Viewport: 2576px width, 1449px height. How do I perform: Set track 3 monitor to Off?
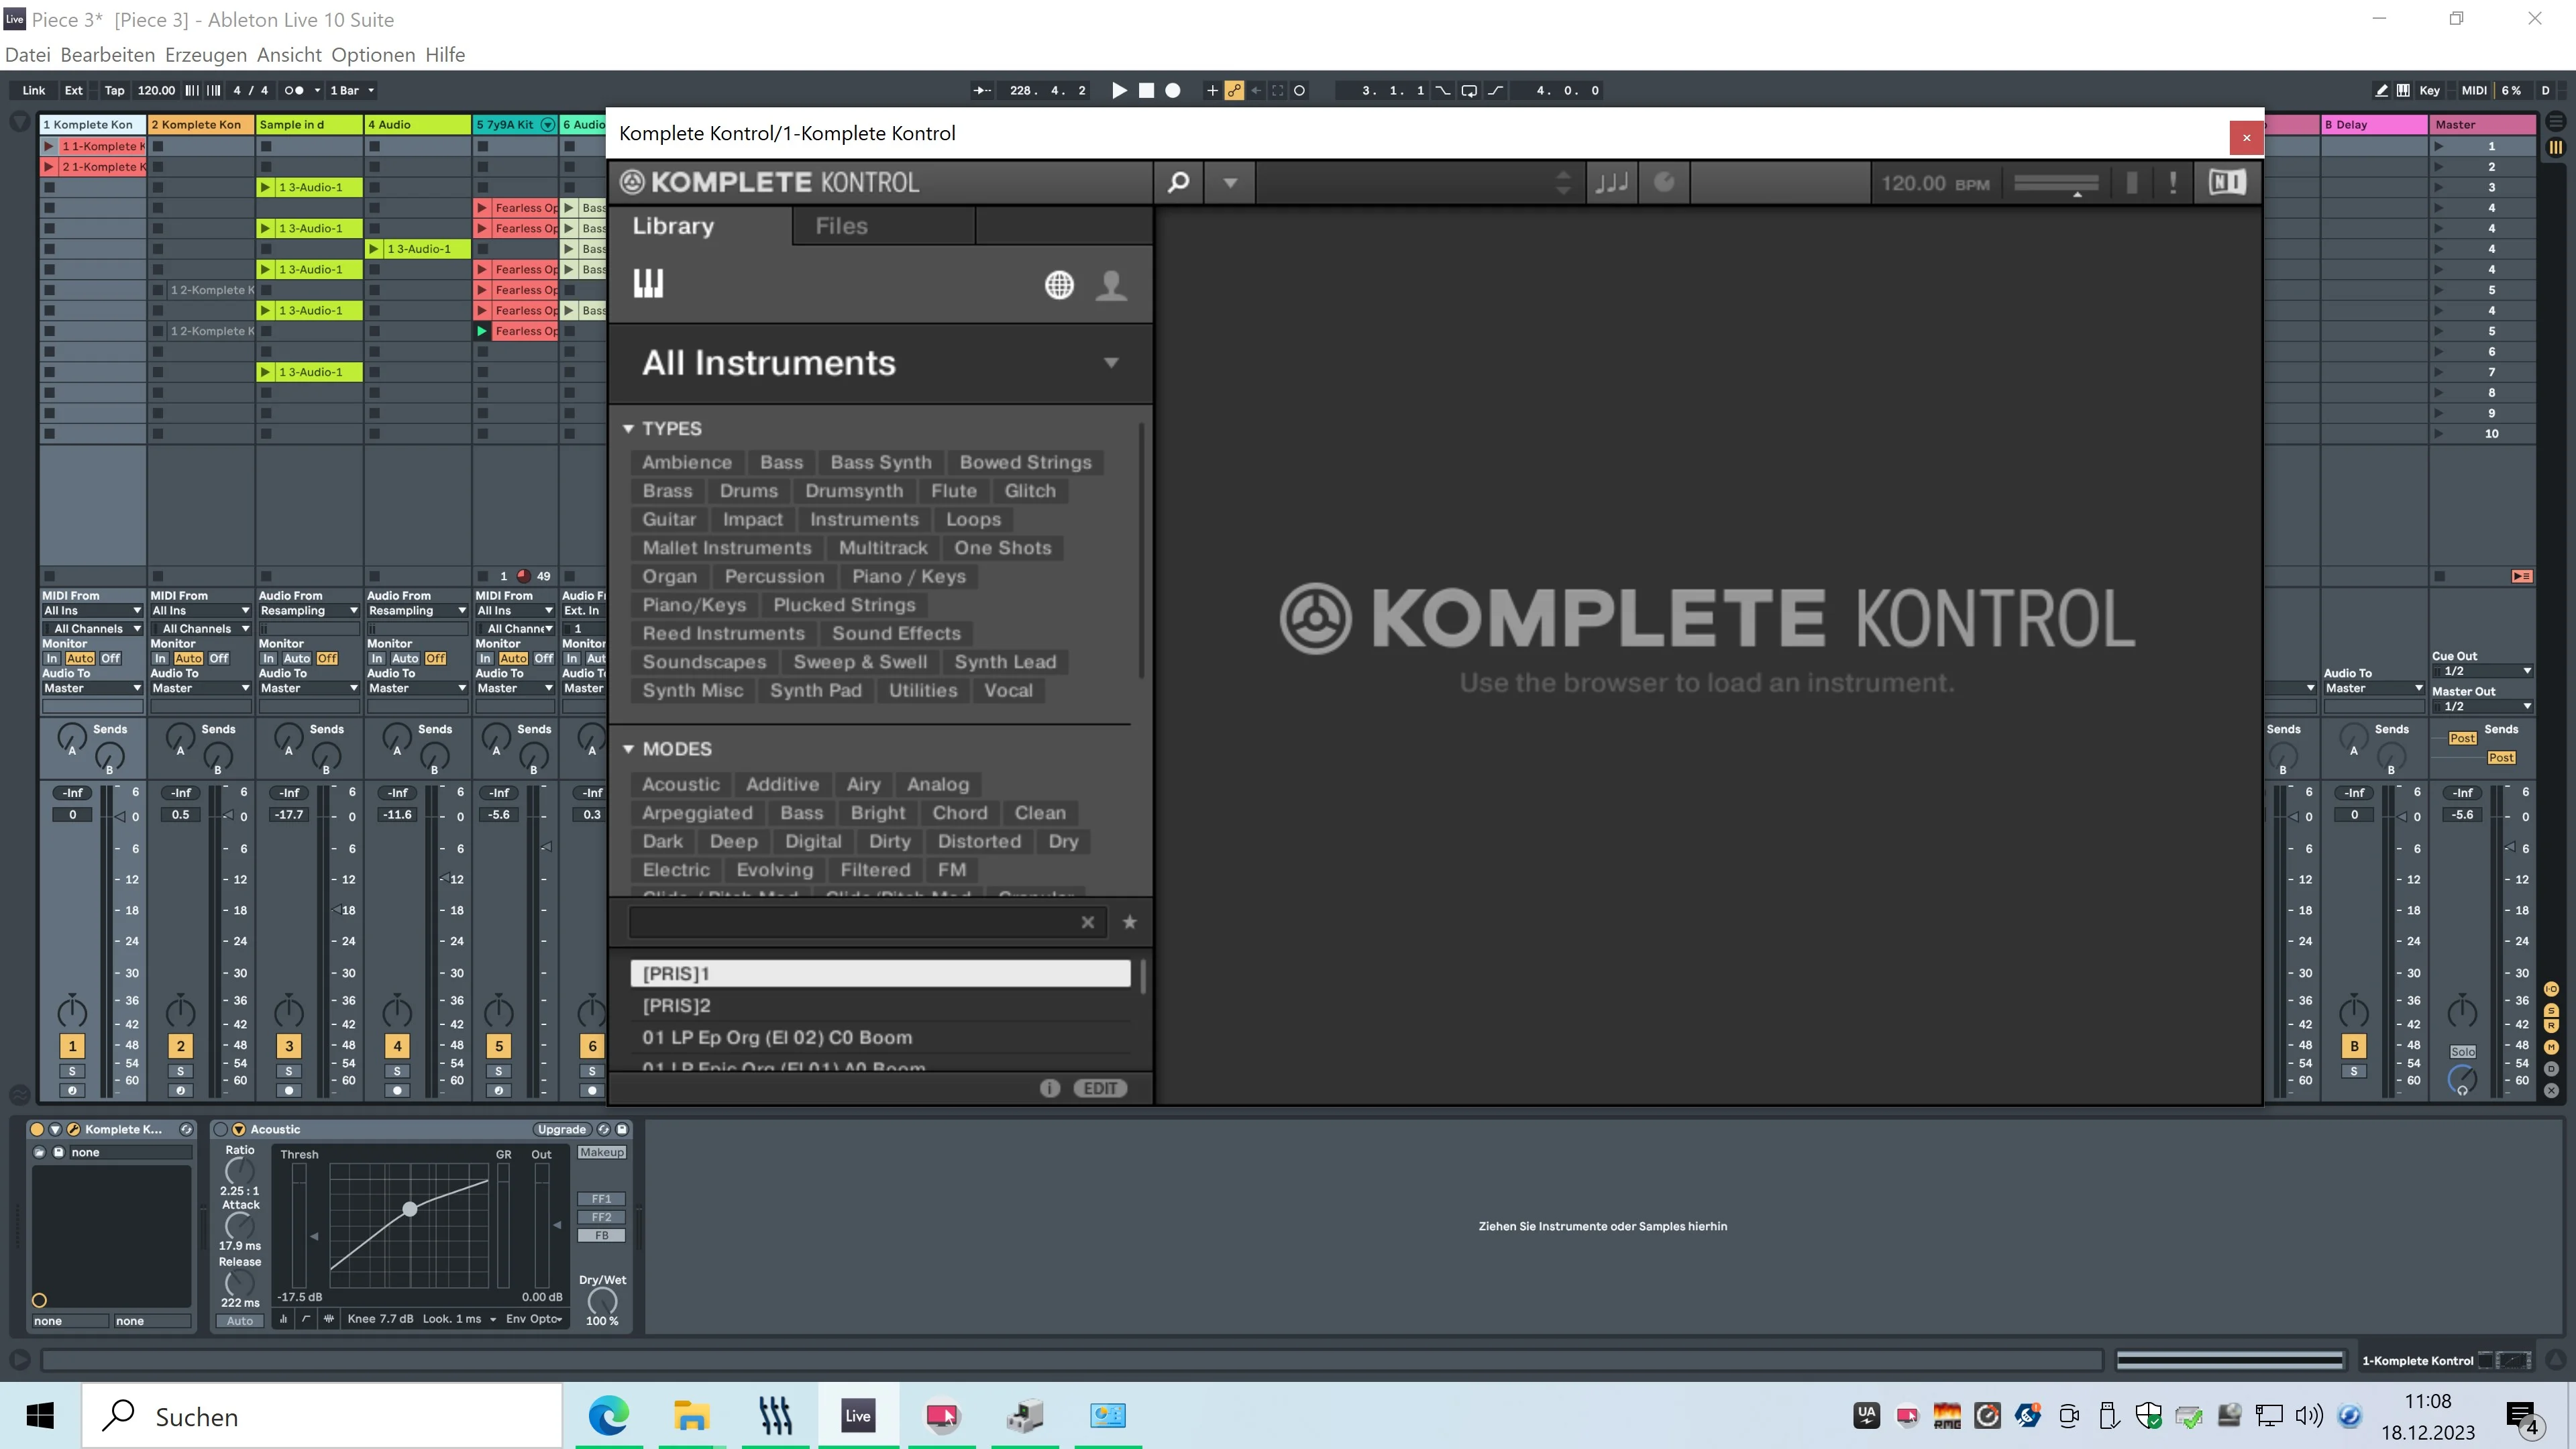click(327, 658)
